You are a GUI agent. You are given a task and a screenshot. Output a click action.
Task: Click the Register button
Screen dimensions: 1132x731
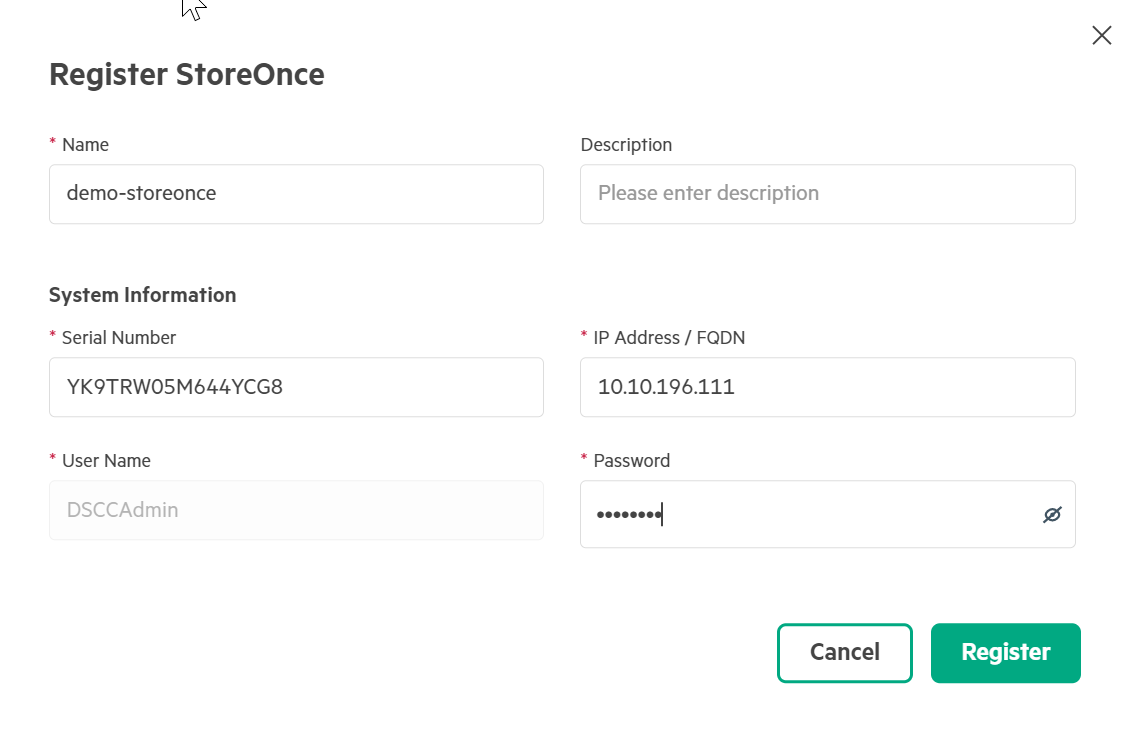(x=1005, y=653)
